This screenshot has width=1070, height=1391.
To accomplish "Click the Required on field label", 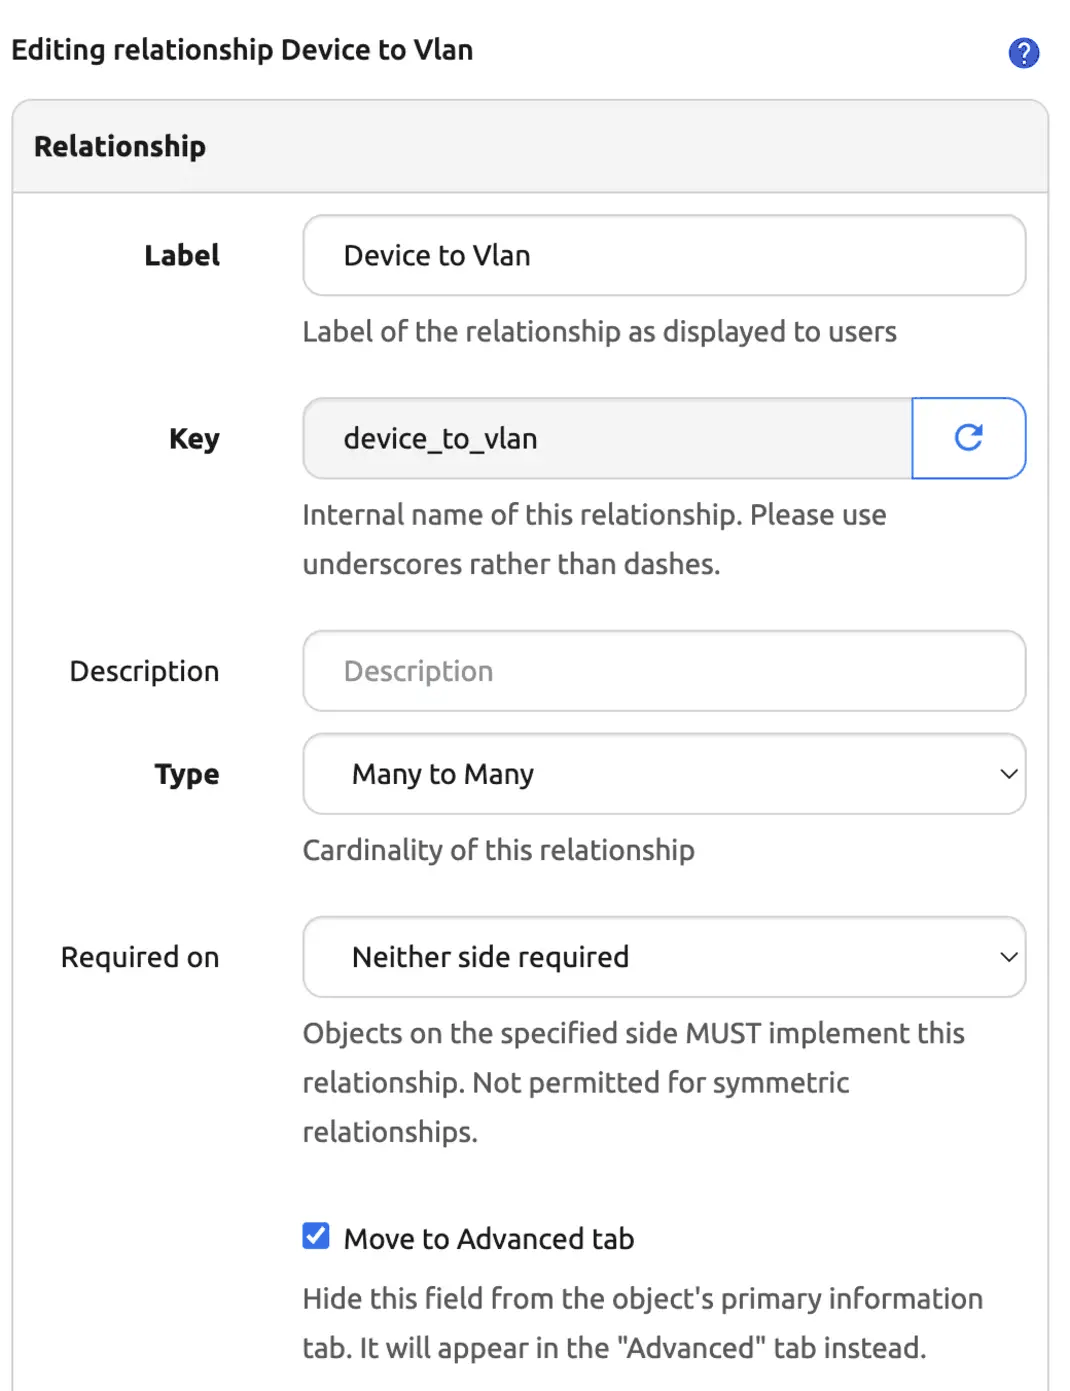I will click(x=139, y=957).
